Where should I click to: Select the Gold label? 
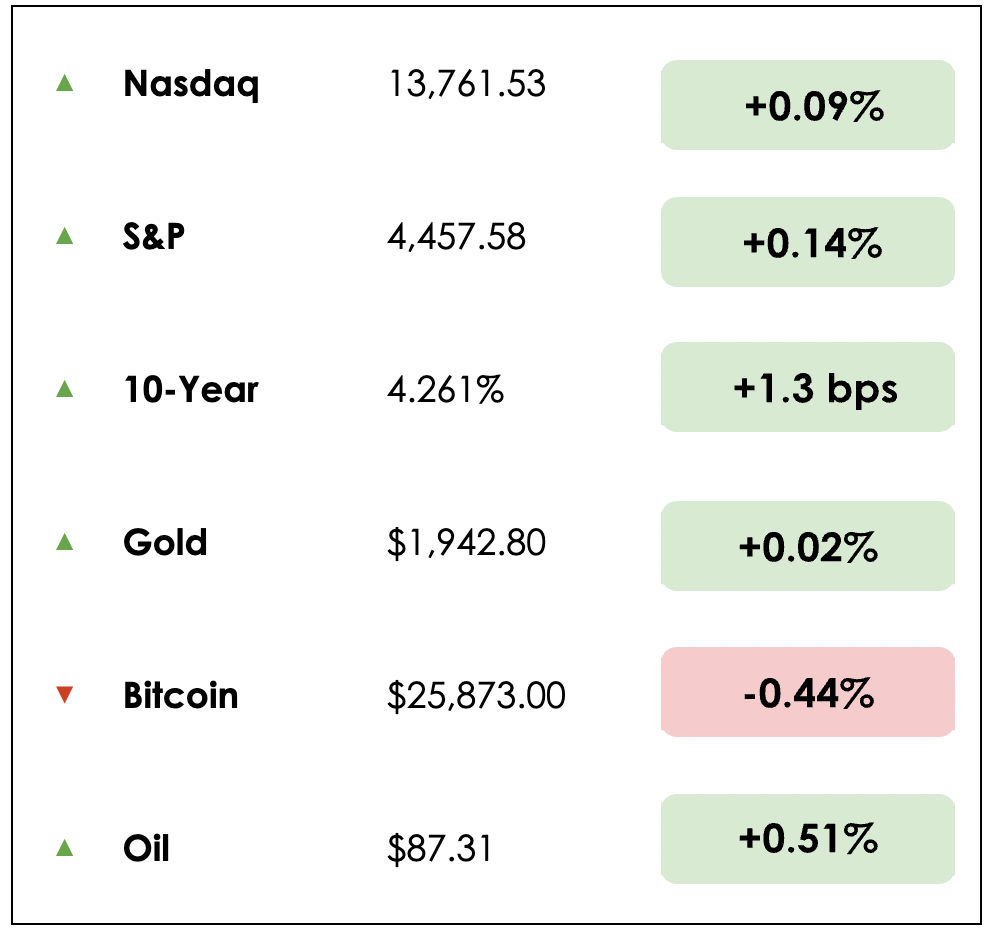(165, 542)
